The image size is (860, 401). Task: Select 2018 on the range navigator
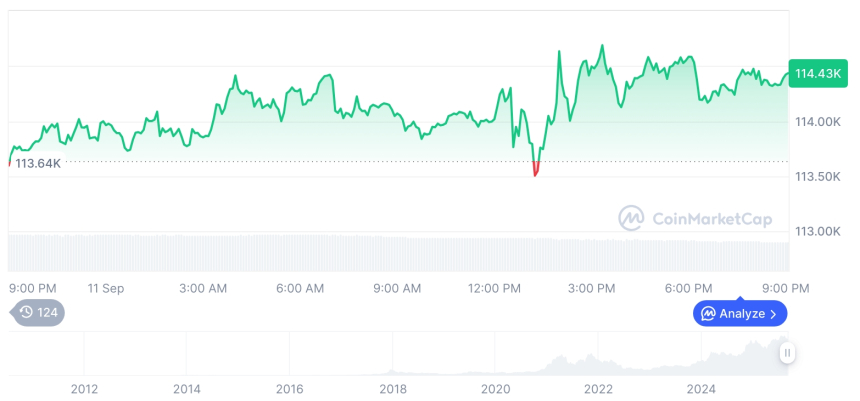393,388
